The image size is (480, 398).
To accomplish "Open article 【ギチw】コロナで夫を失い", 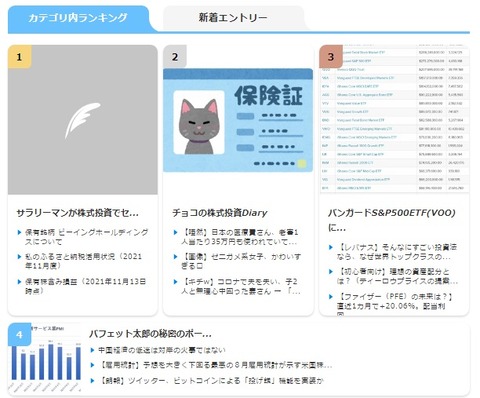I will pyautogui.click(x=241, y=286).
